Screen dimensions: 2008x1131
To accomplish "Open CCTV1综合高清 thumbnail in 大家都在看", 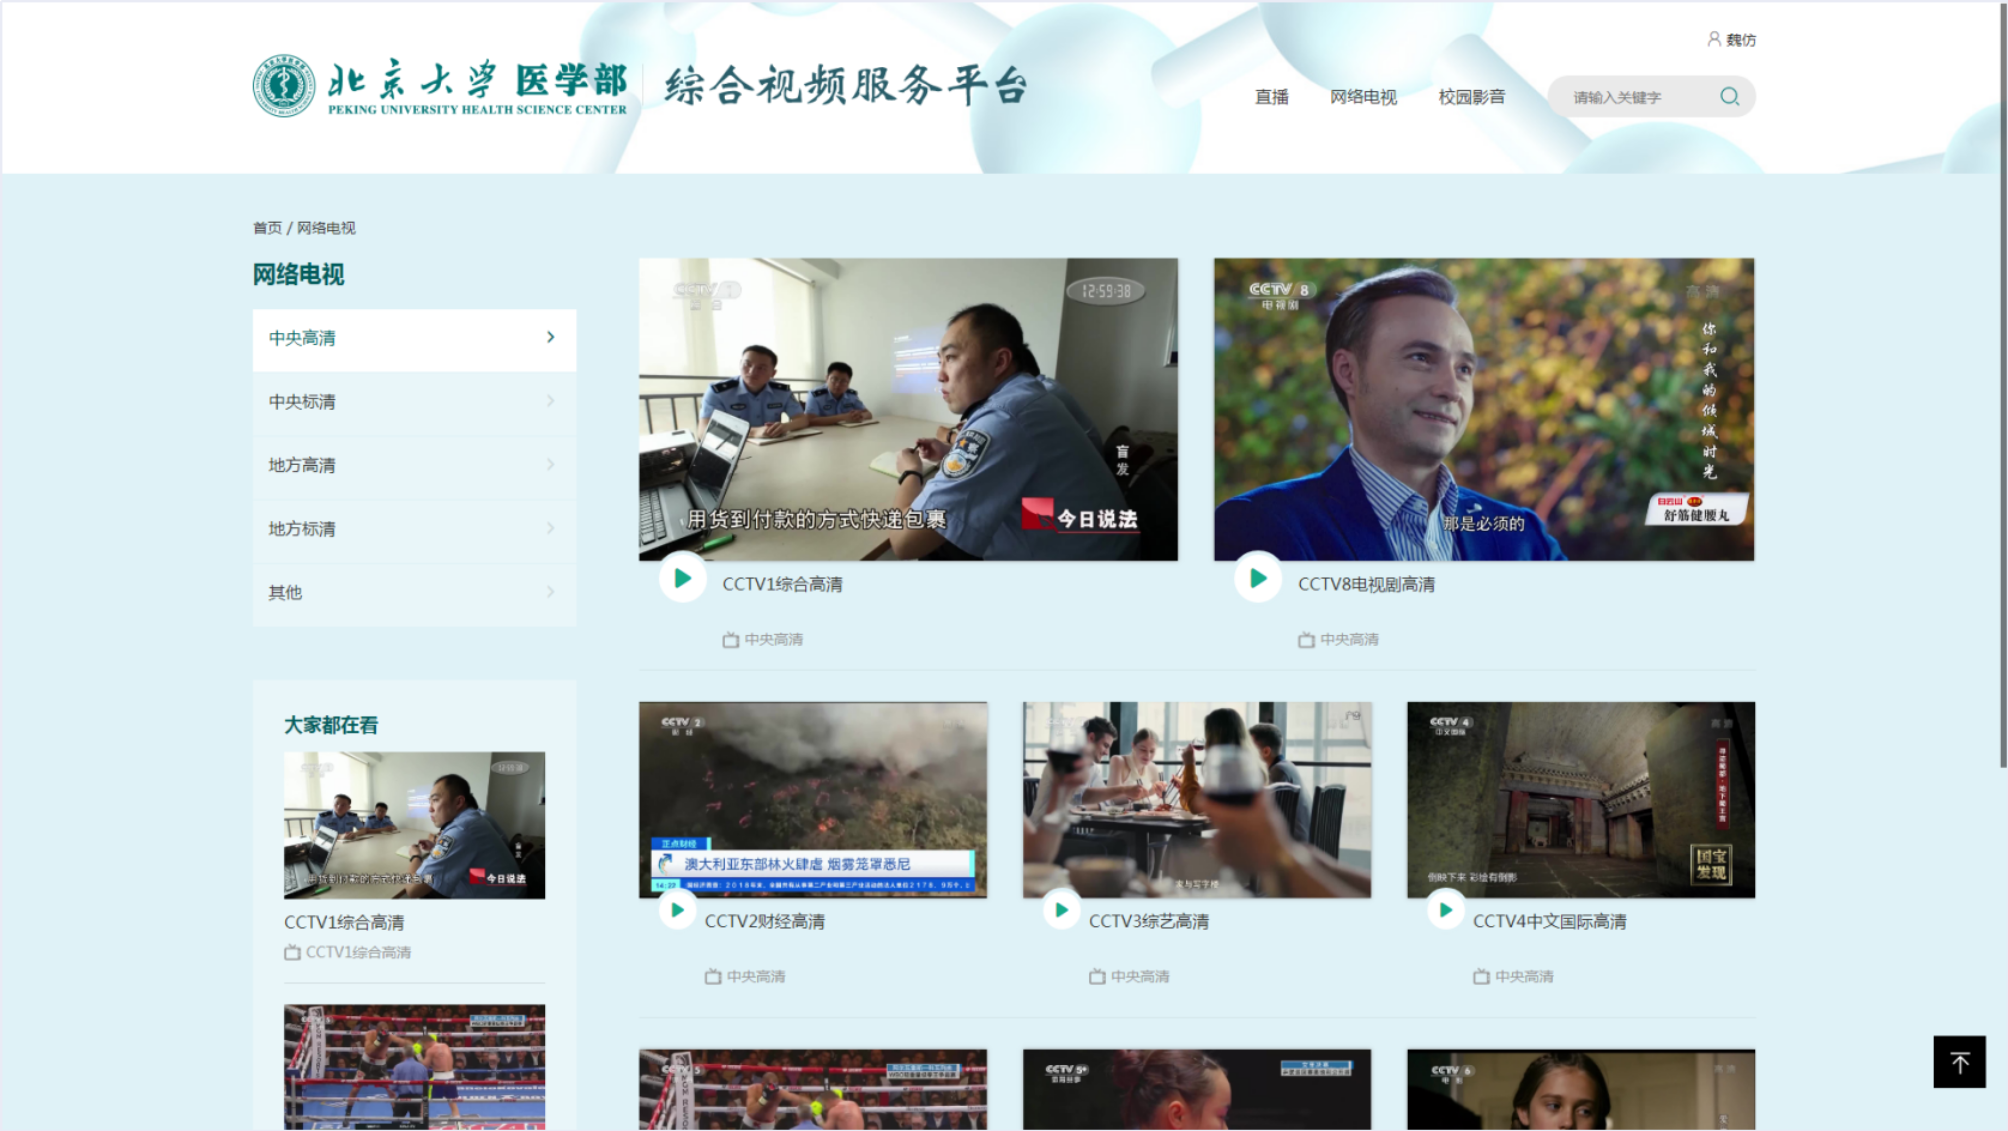I will pyautogui.click(x=414, y=825).
